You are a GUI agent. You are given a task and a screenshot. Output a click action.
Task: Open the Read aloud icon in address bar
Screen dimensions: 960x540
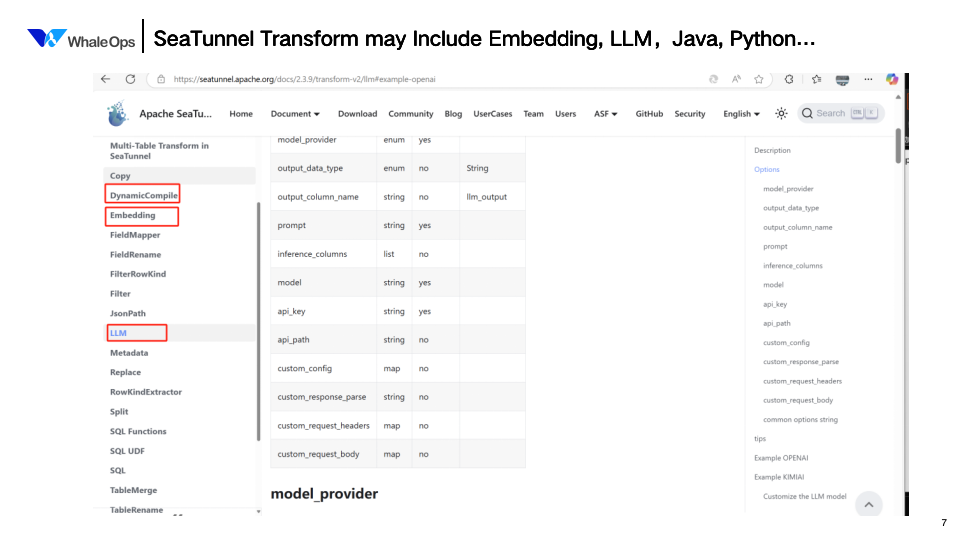736,79
